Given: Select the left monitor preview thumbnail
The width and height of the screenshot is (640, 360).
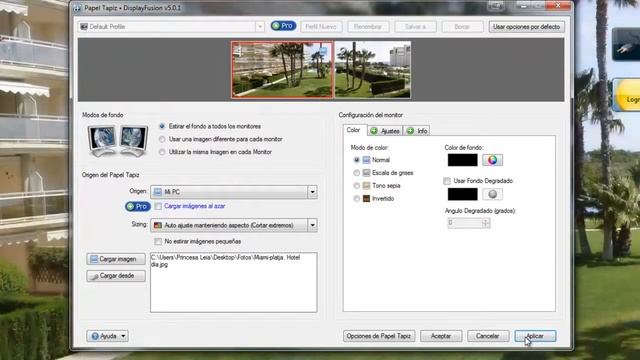Looking at the screenshot, I should (x=282, y=70).
